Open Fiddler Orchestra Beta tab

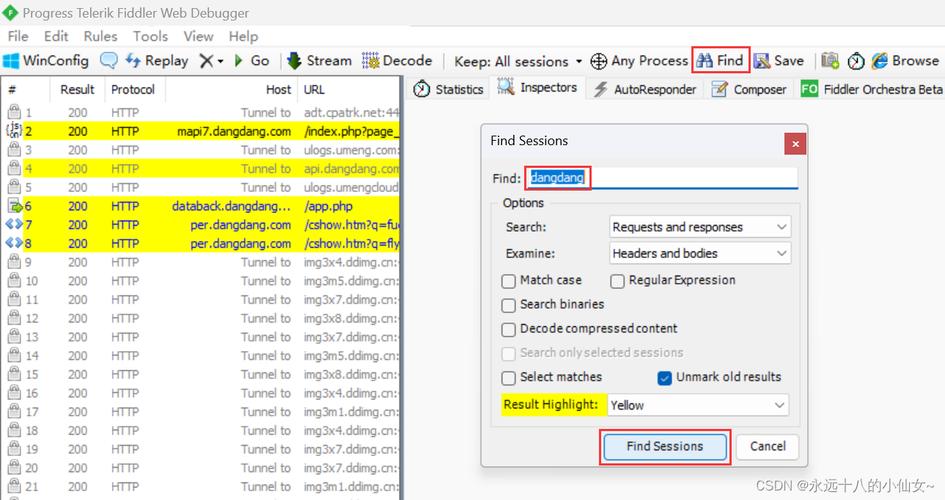(871, 89)
